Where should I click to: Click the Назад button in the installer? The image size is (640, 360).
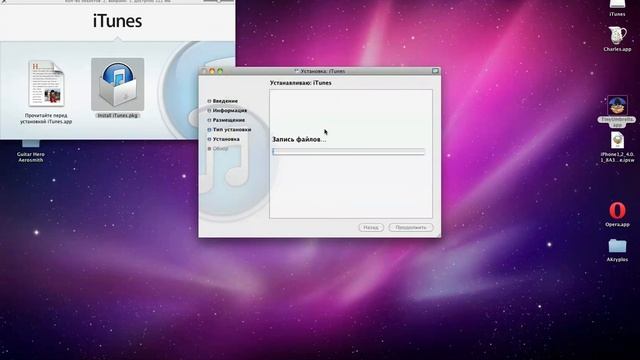371,227
